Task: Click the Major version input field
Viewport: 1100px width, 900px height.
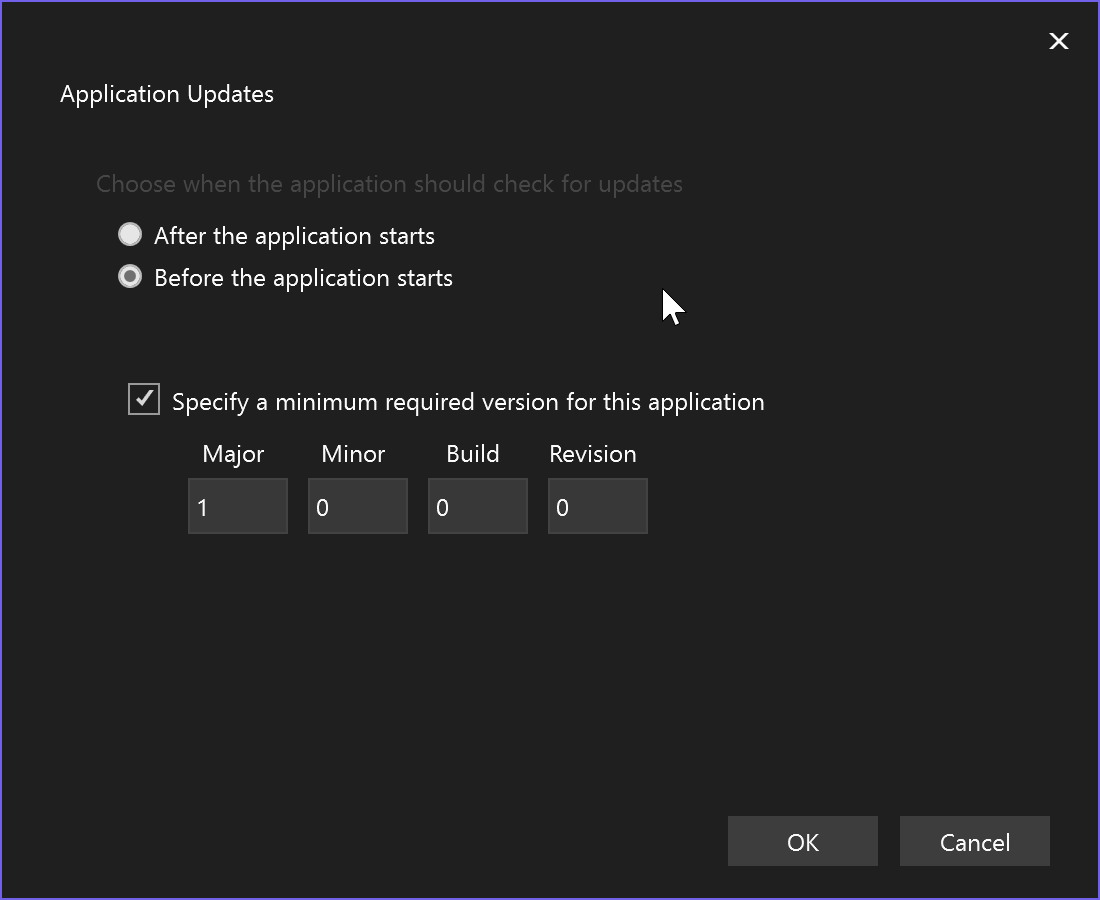Action: pos(238,506)
